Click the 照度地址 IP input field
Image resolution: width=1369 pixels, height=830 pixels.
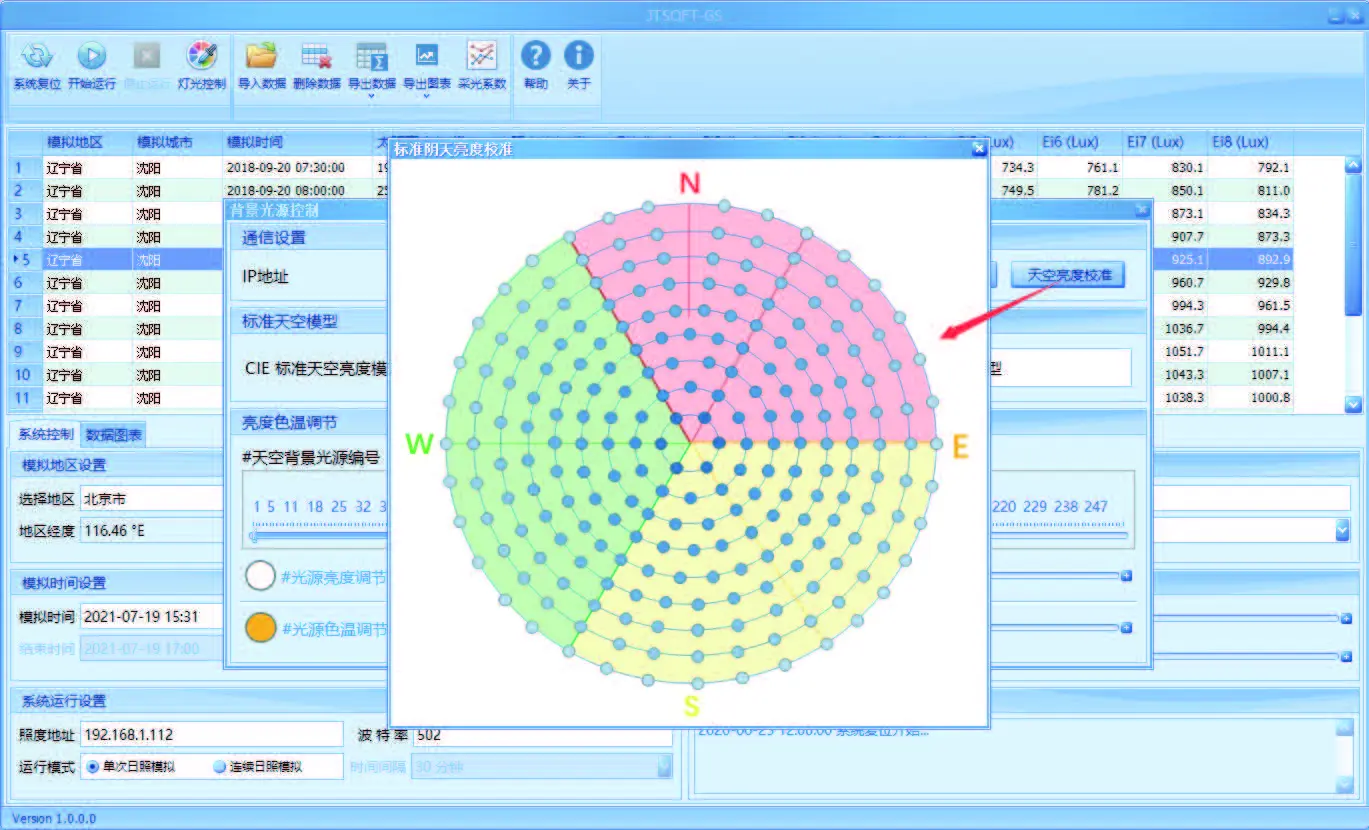[211, 734]
